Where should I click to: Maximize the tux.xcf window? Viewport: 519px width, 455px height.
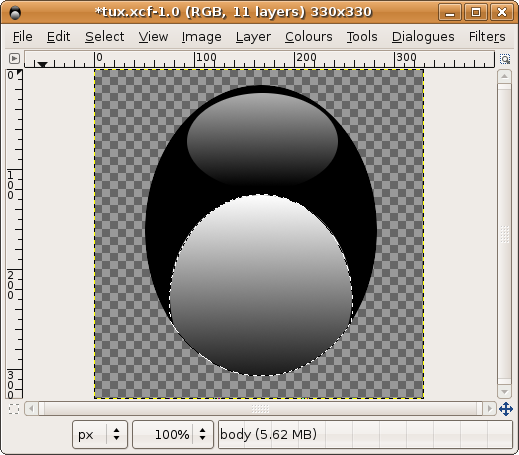(x=476, y=13)
